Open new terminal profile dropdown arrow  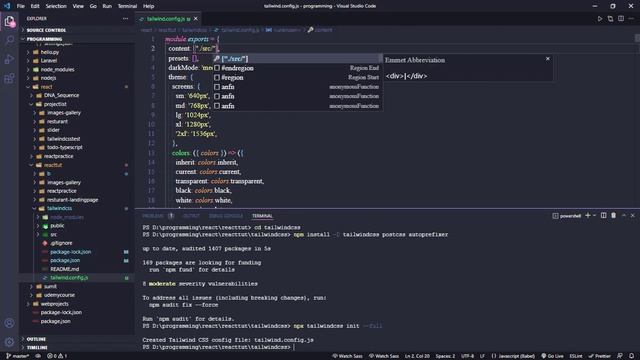pos(594,216)
